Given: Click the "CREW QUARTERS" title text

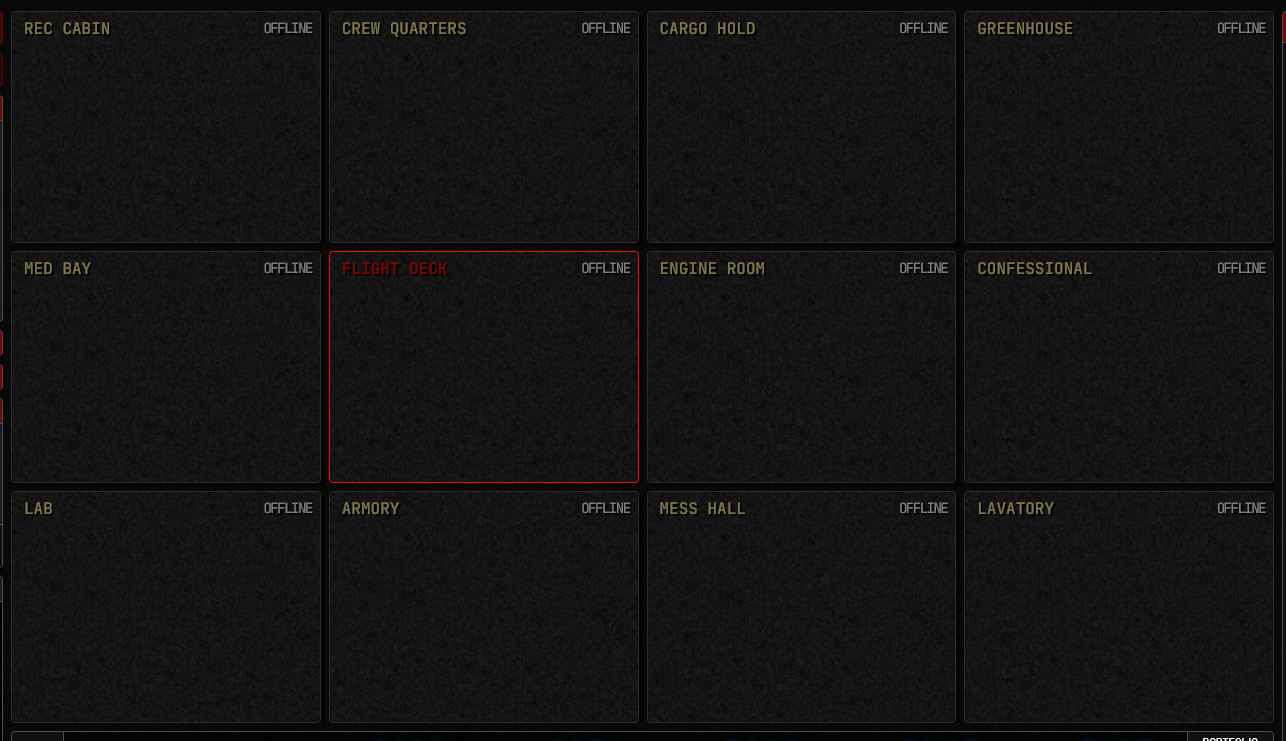Looking at the screenshot, I should click(x=404, y=29).
